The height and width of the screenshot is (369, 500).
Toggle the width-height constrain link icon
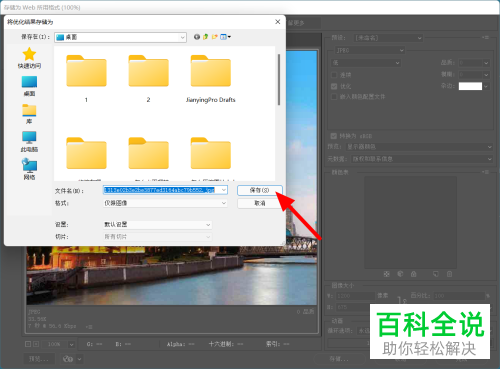[402, 301]
